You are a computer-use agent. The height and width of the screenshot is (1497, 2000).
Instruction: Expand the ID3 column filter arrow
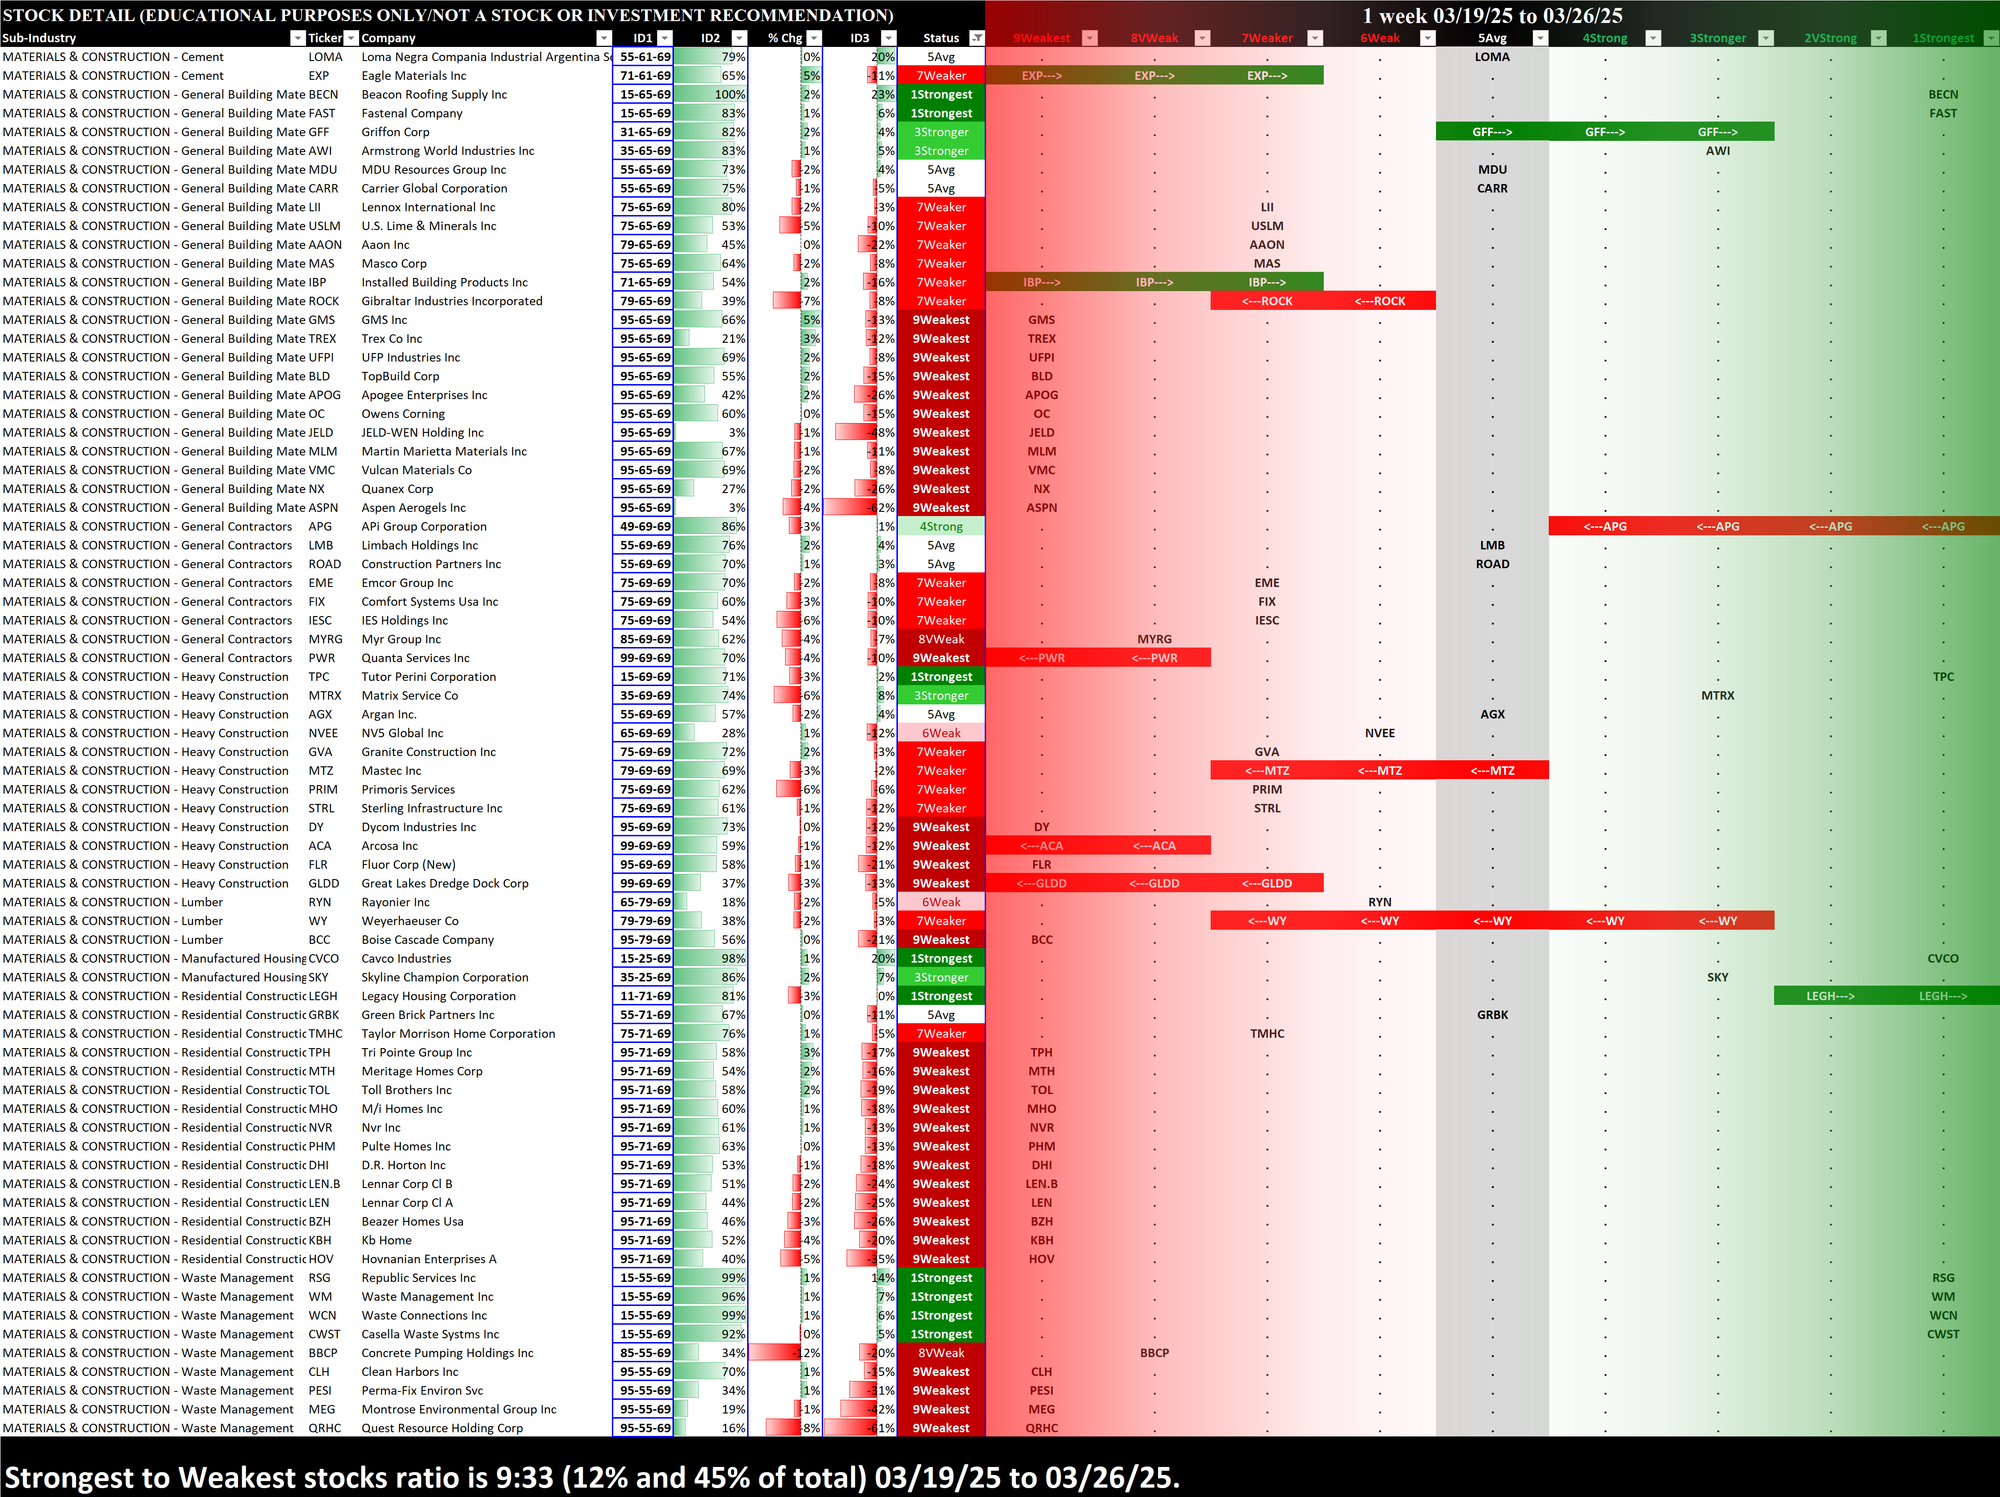pos(887,38)
